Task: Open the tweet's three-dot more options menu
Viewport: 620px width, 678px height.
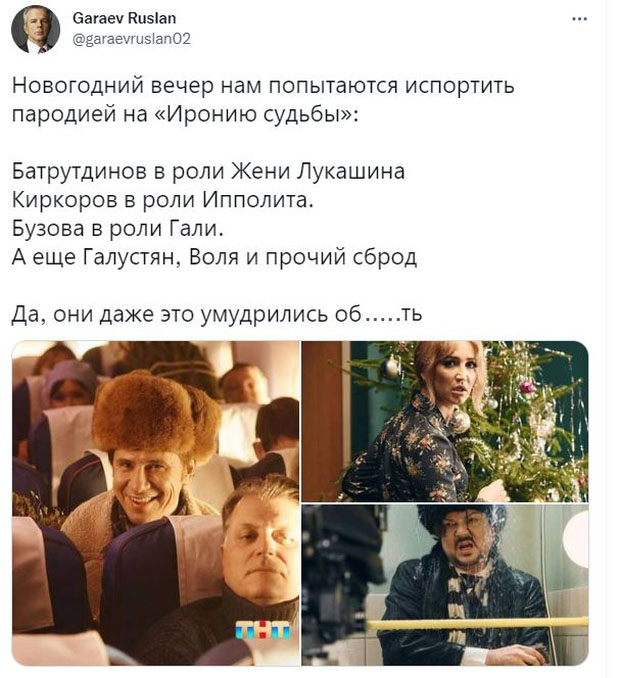Action: [x=579, y=19]
